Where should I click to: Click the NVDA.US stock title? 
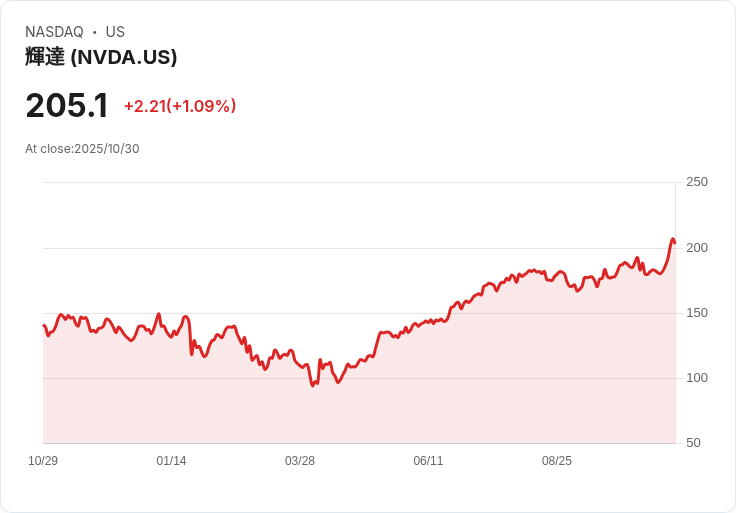click(x=101, y=57)
